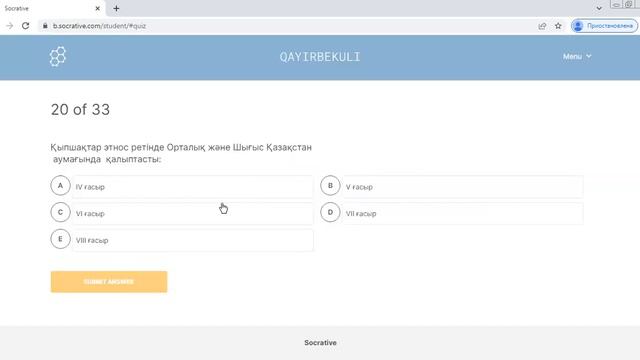Screen dimensions: 640x360
Task: Open a new tab with plus icon
Action: 116,8
